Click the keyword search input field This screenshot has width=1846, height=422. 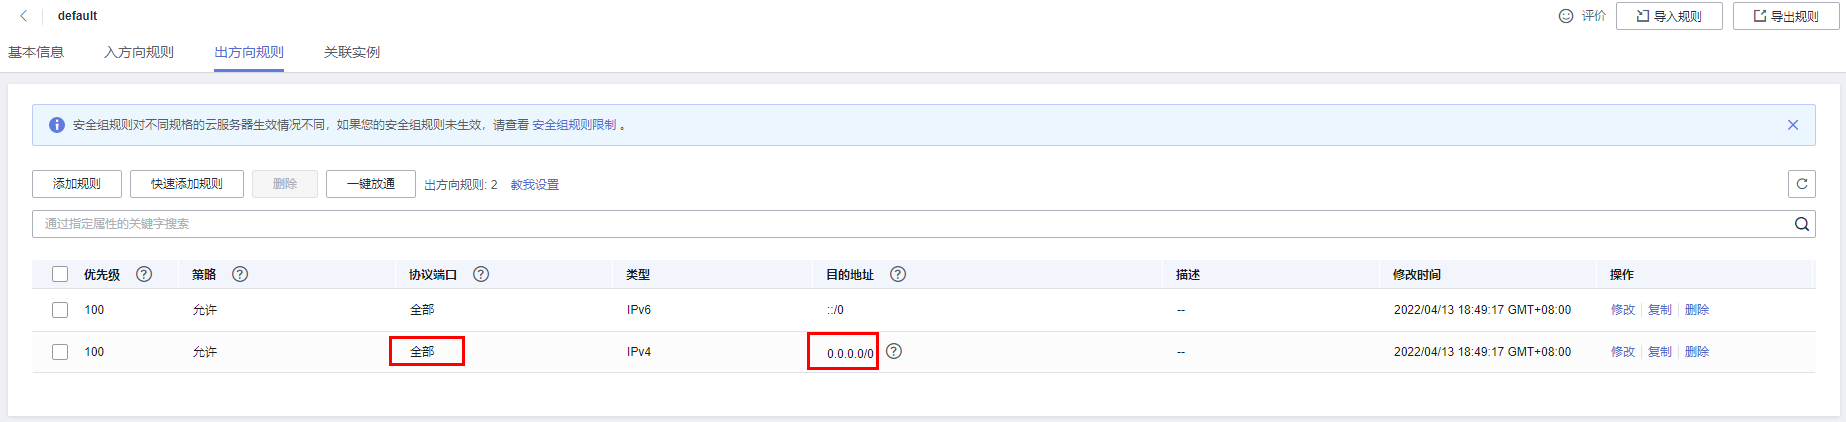point(900,224)
